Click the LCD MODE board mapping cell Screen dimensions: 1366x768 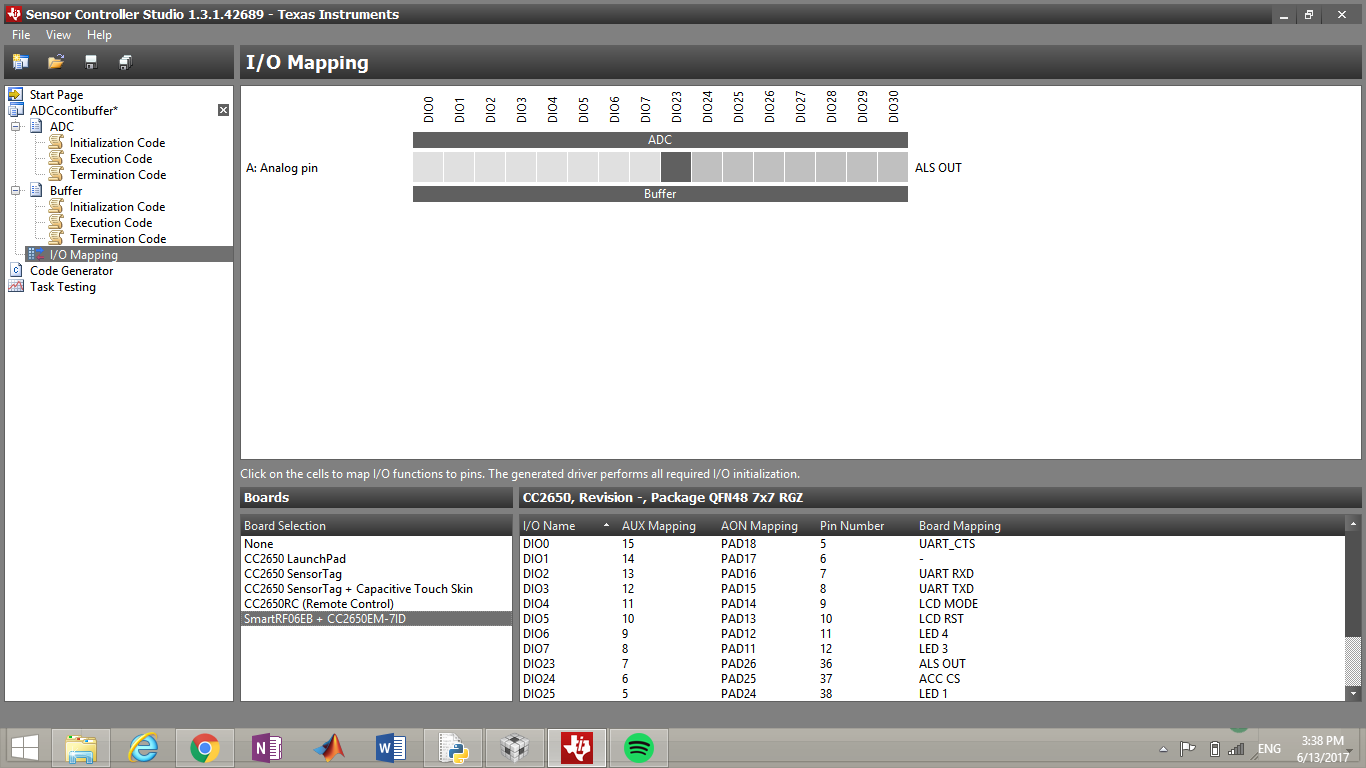pyautogui.click(x=948, y=604)
